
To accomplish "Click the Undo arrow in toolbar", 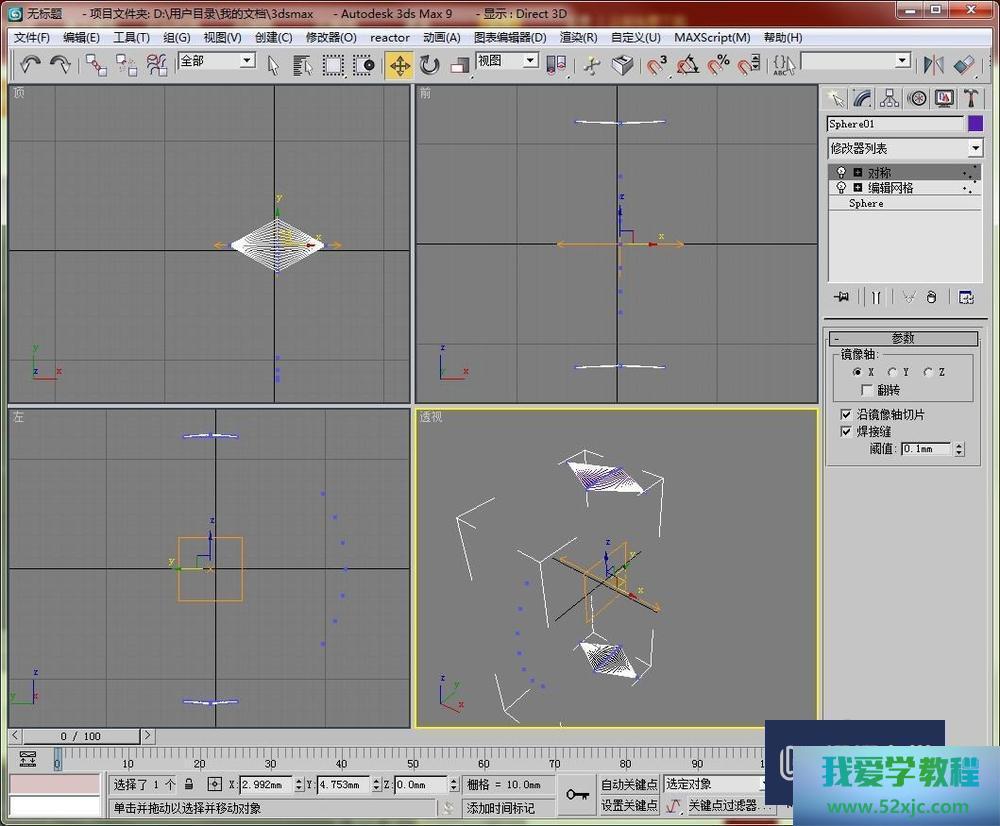I will tap(30, 65).
